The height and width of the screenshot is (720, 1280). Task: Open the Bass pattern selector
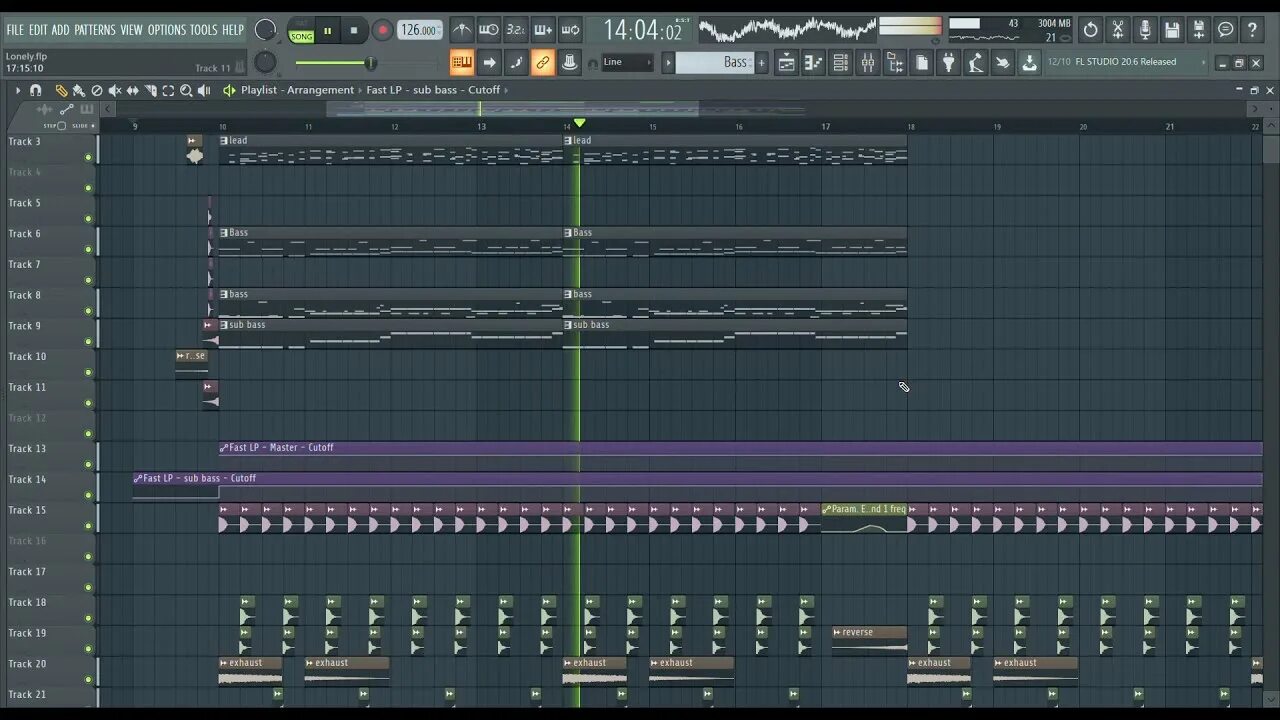(x=714, y=62)
